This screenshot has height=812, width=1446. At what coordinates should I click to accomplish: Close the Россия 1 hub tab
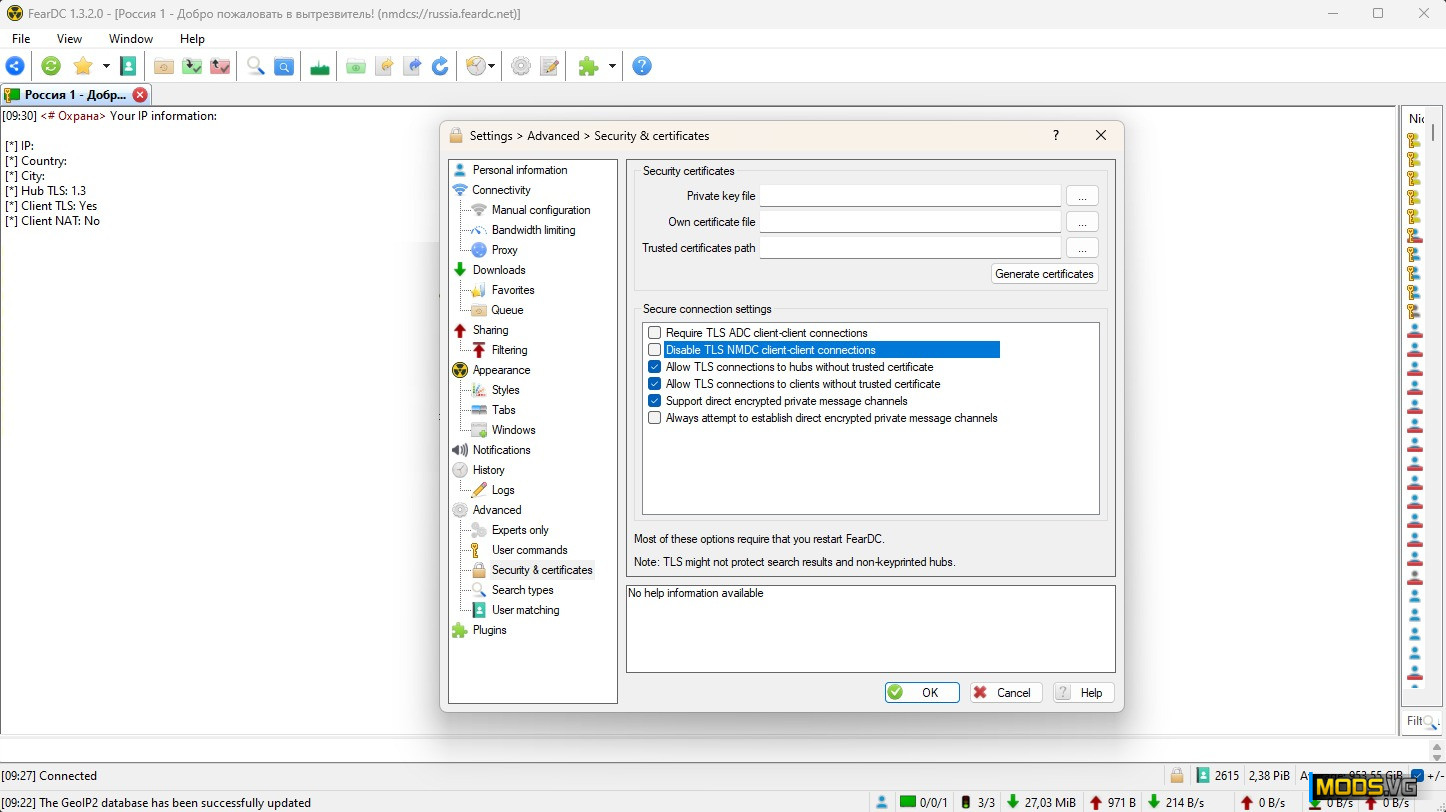140,95
